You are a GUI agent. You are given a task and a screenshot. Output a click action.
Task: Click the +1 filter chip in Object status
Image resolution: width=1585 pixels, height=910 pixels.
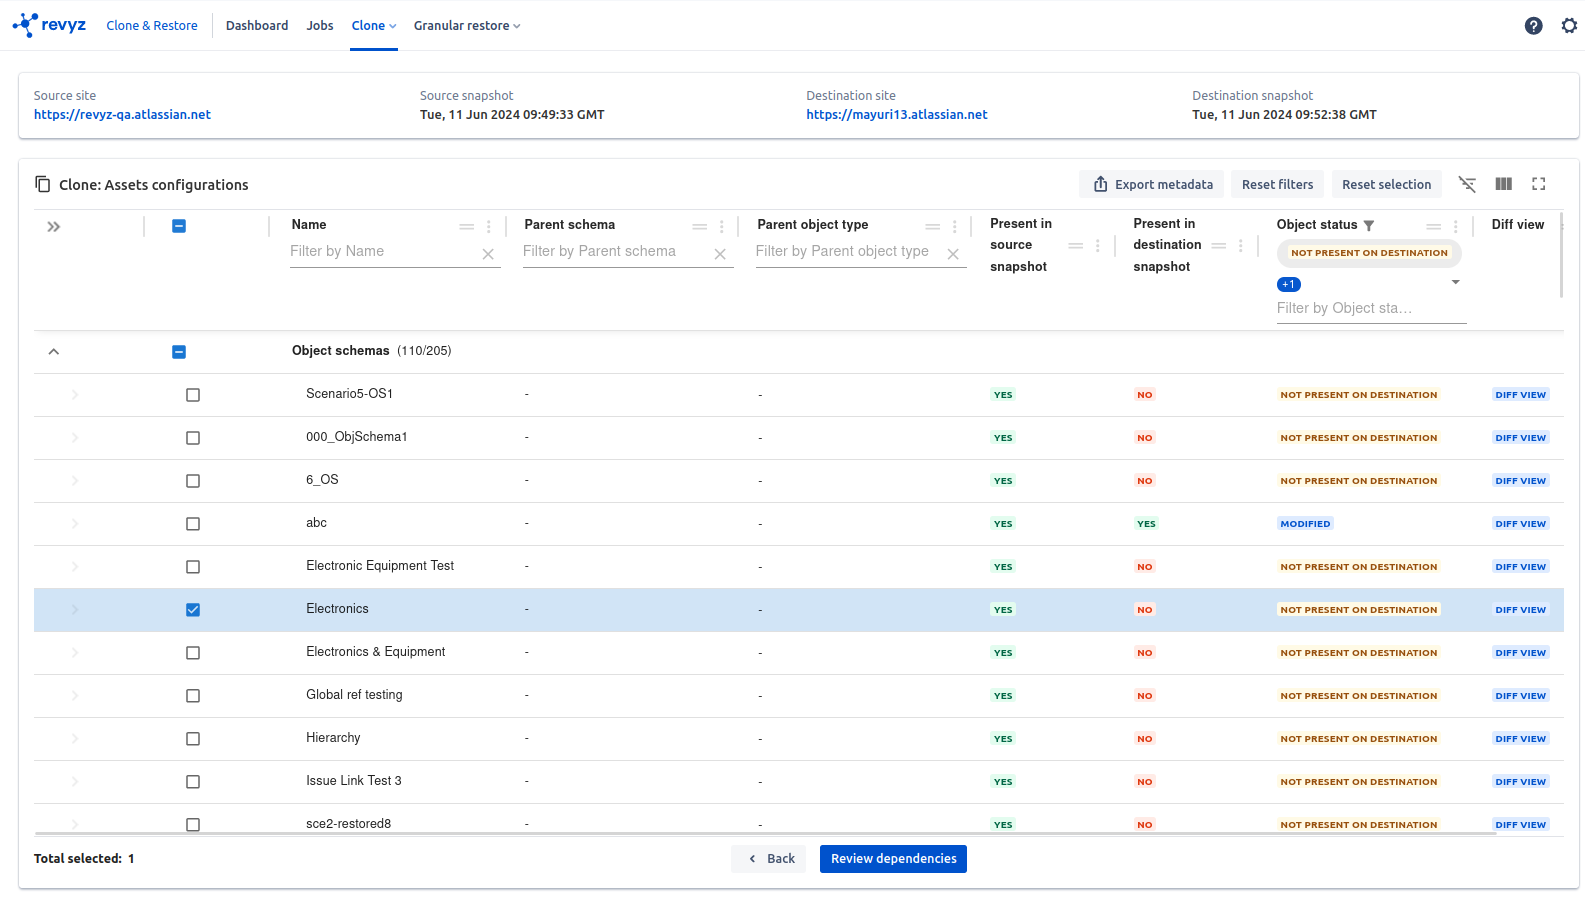click(1289, 285)
